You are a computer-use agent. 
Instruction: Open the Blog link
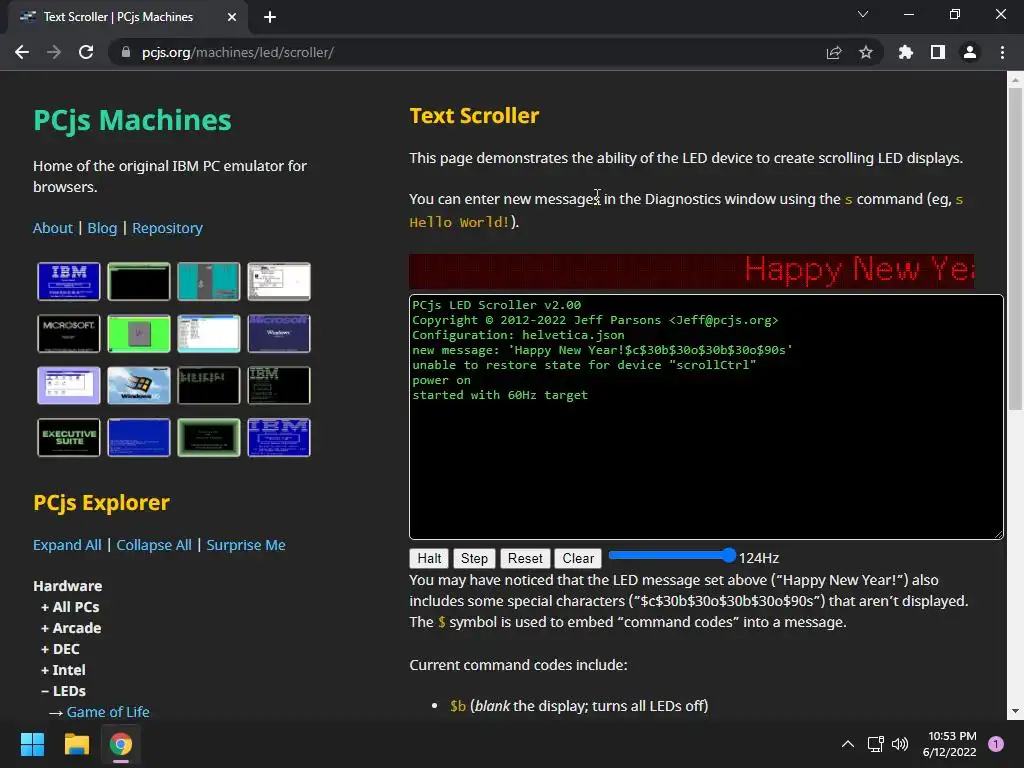pyautogui.click(x=103, y=228)
